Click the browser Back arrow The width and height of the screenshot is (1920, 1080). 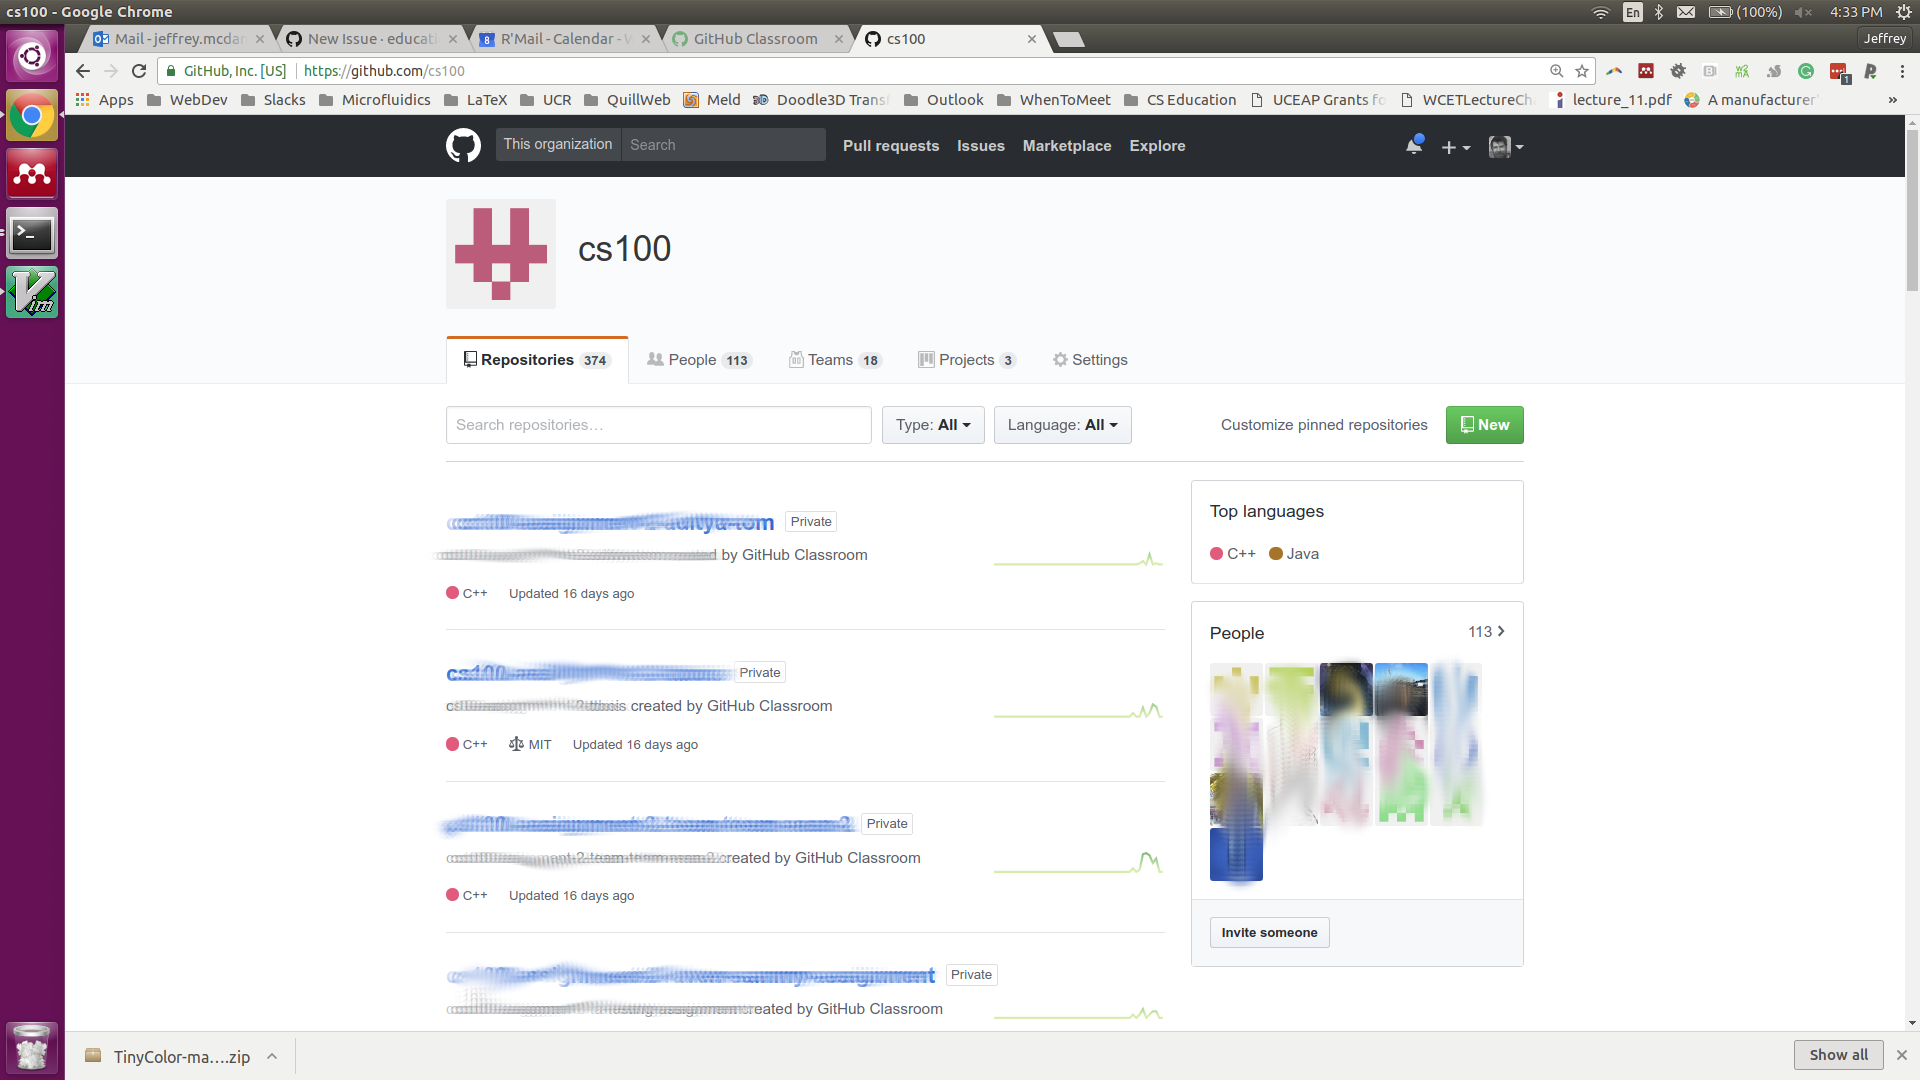pos(83,71)
